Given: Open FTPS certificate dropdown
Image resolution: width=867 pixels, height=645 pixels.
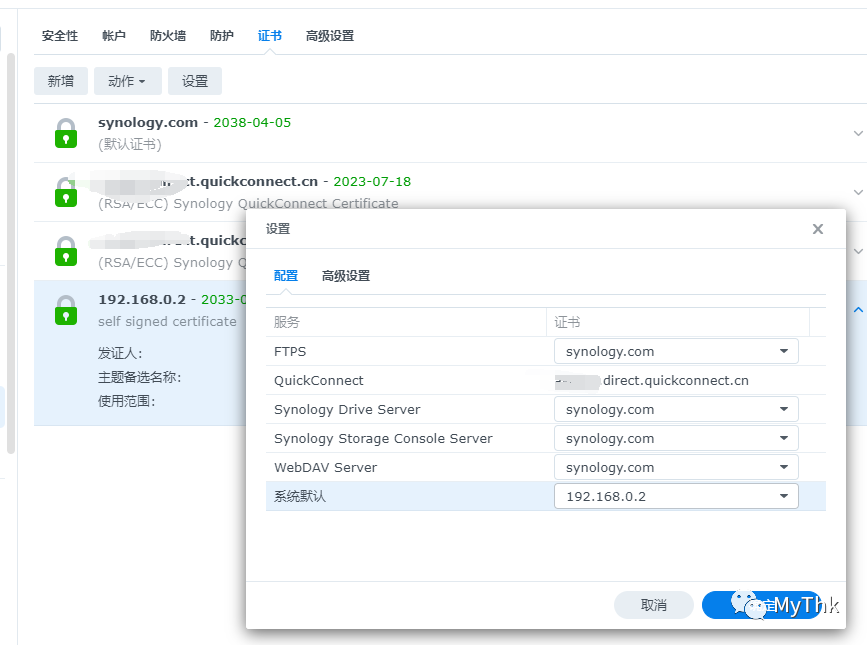Looking at the screenshot, I should click(676, 352).
